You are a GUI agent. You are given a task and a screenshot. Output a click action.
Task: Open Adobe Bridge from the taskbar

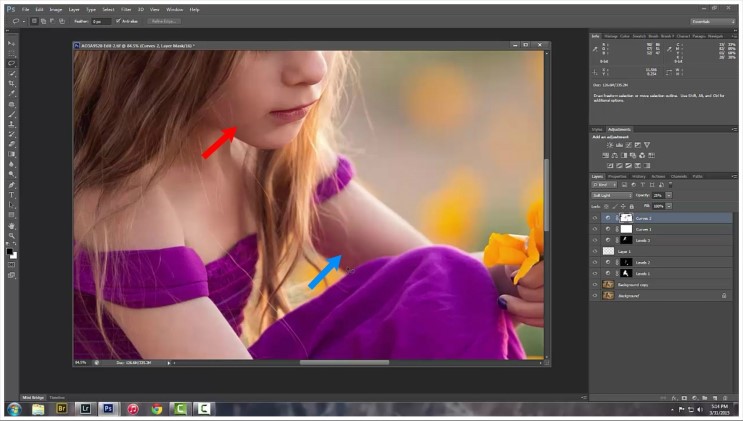[61, 409]
